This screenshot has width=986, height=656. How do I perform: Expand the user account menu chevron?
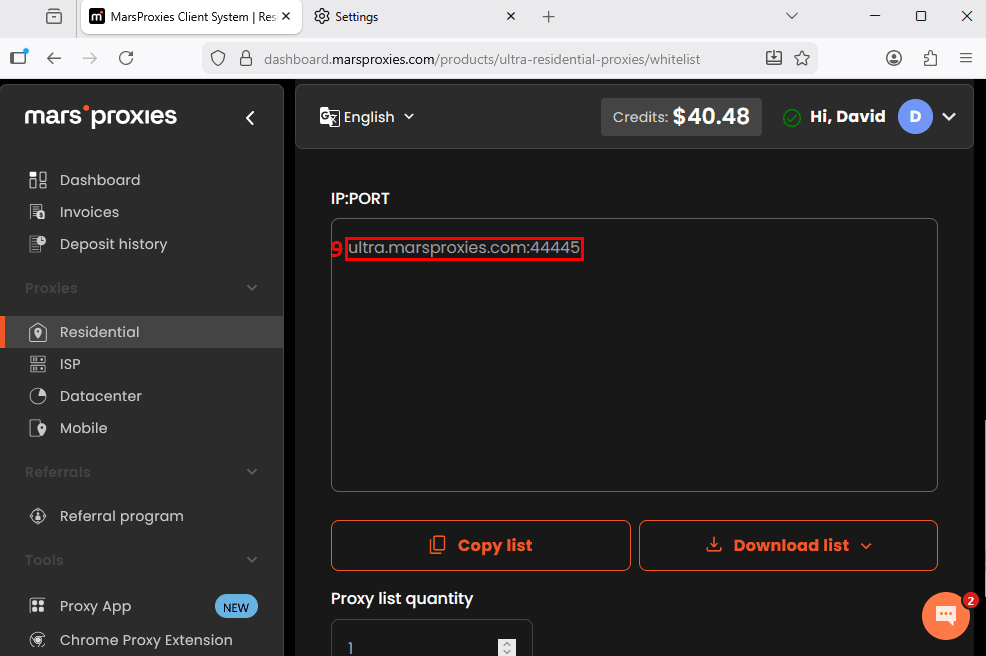click(x=950, y=117)
